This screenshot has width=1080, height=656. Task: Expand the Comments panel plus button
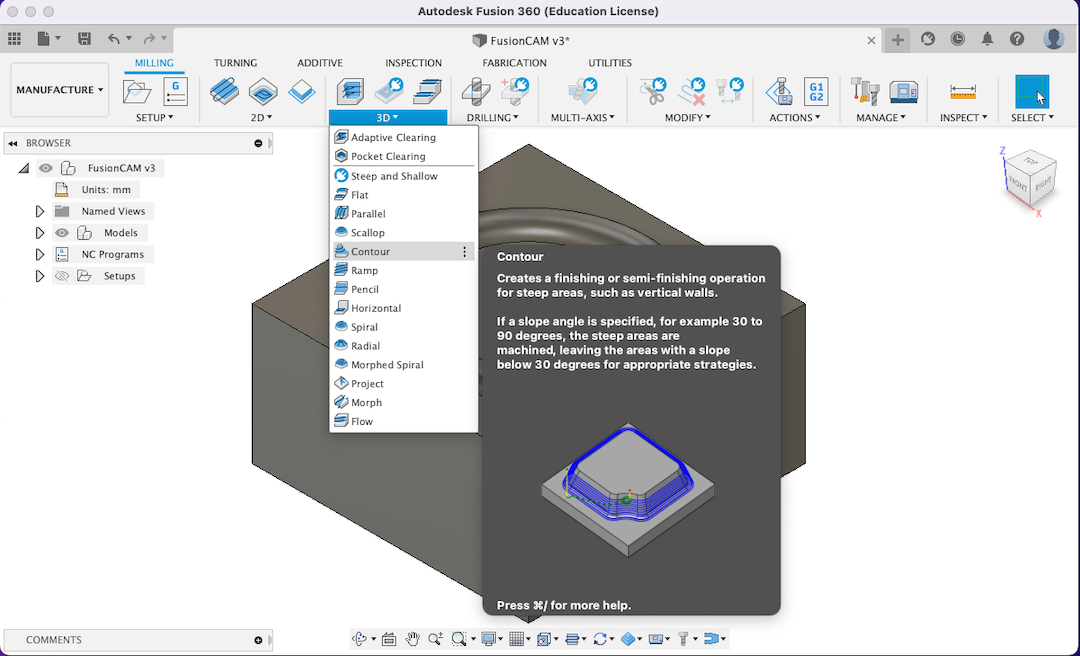(x=258, y=640)
